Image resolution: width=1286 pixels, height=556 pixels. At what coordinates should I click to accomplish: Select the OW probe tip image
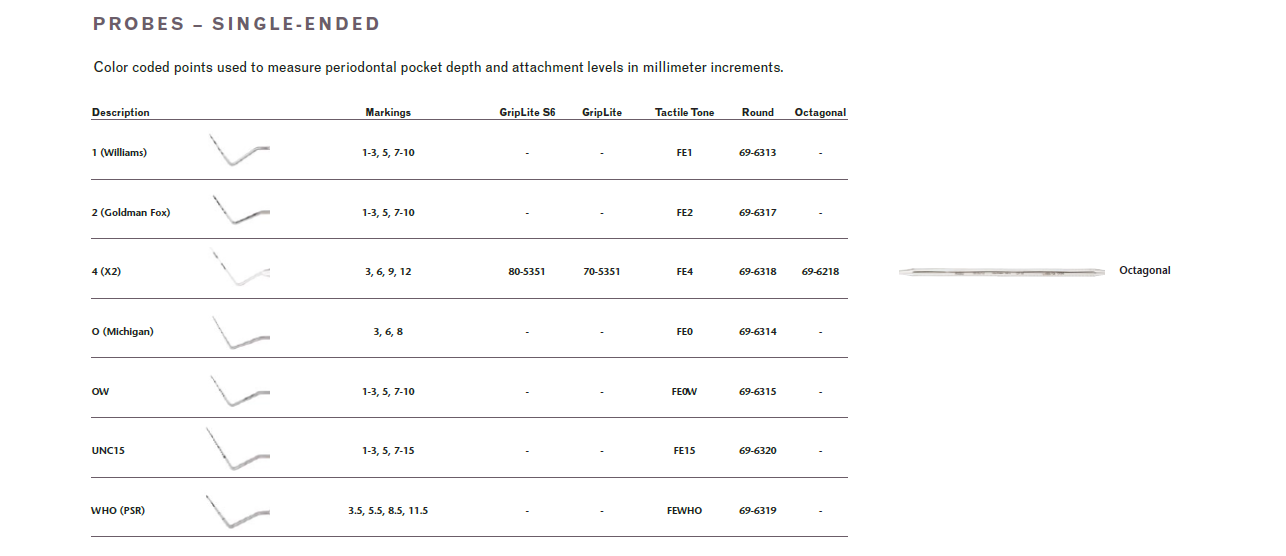239,391
